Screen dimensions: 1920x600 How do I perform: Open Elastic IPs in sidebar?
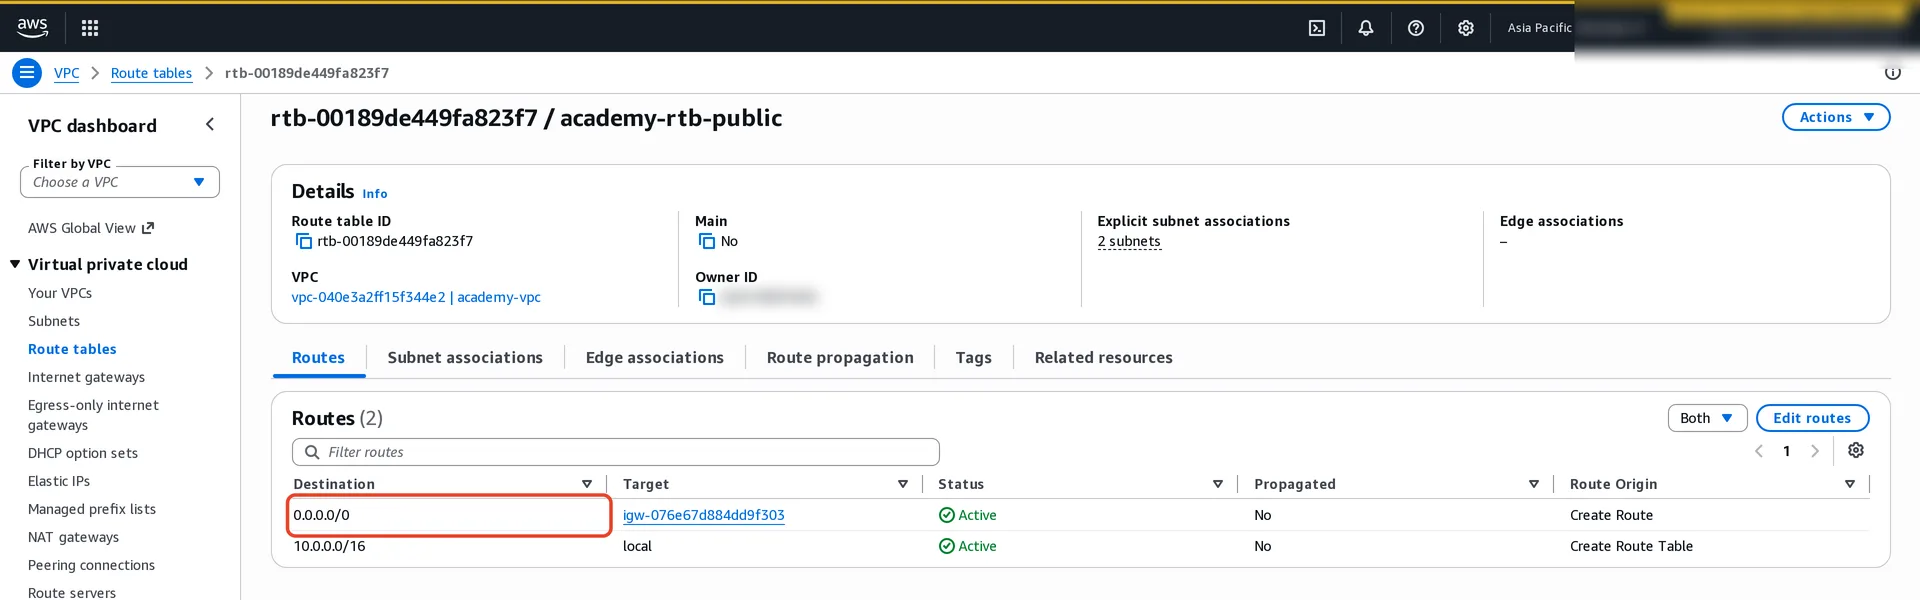[x=59, y=481]
